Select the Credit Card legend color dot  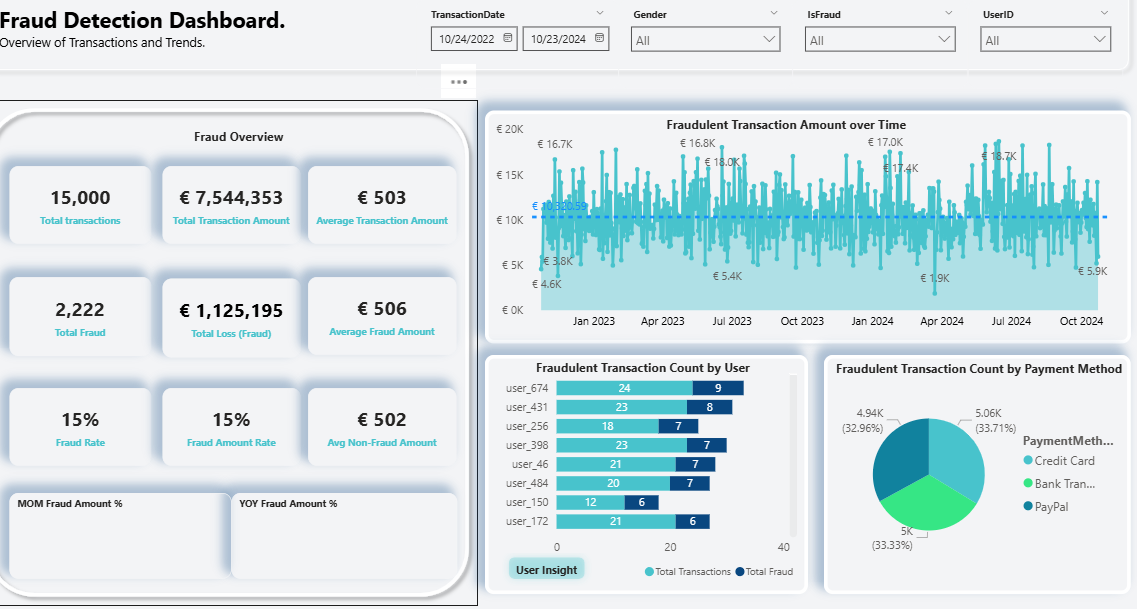(1028, 460)
